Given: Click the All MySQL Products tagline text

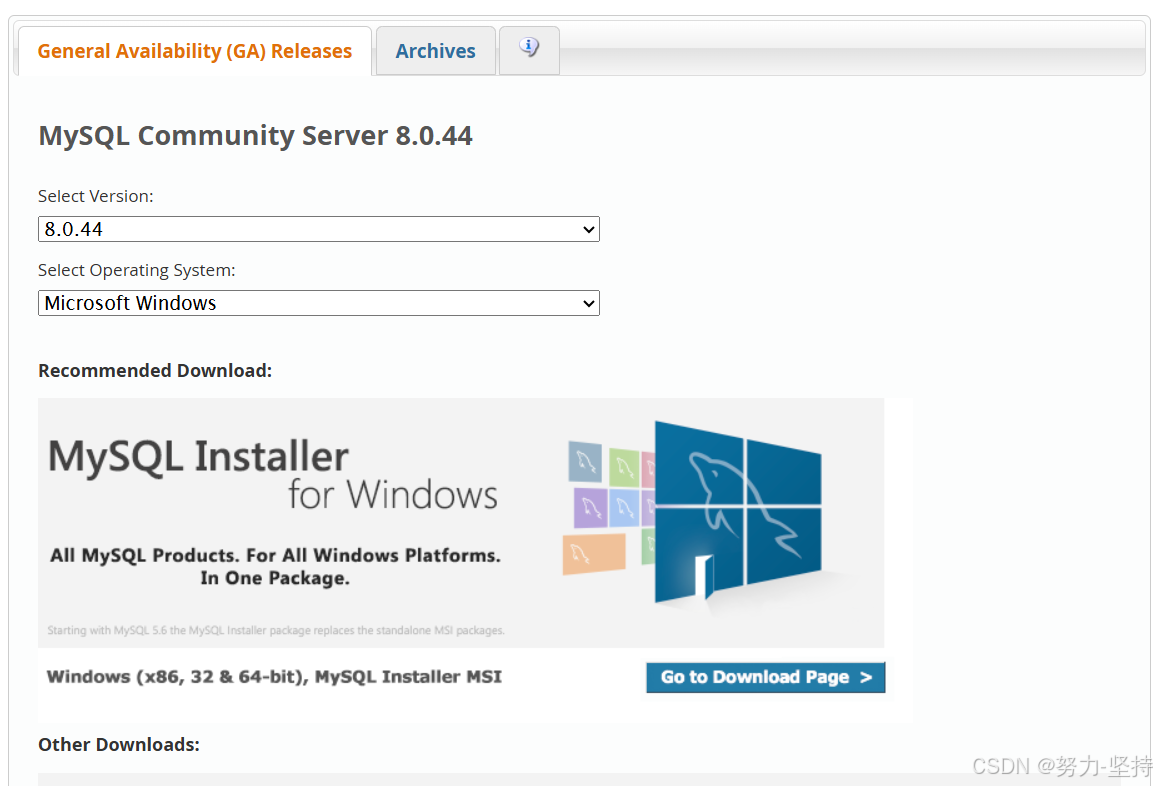Looking at the screenshot, I should tap(275, 566).
